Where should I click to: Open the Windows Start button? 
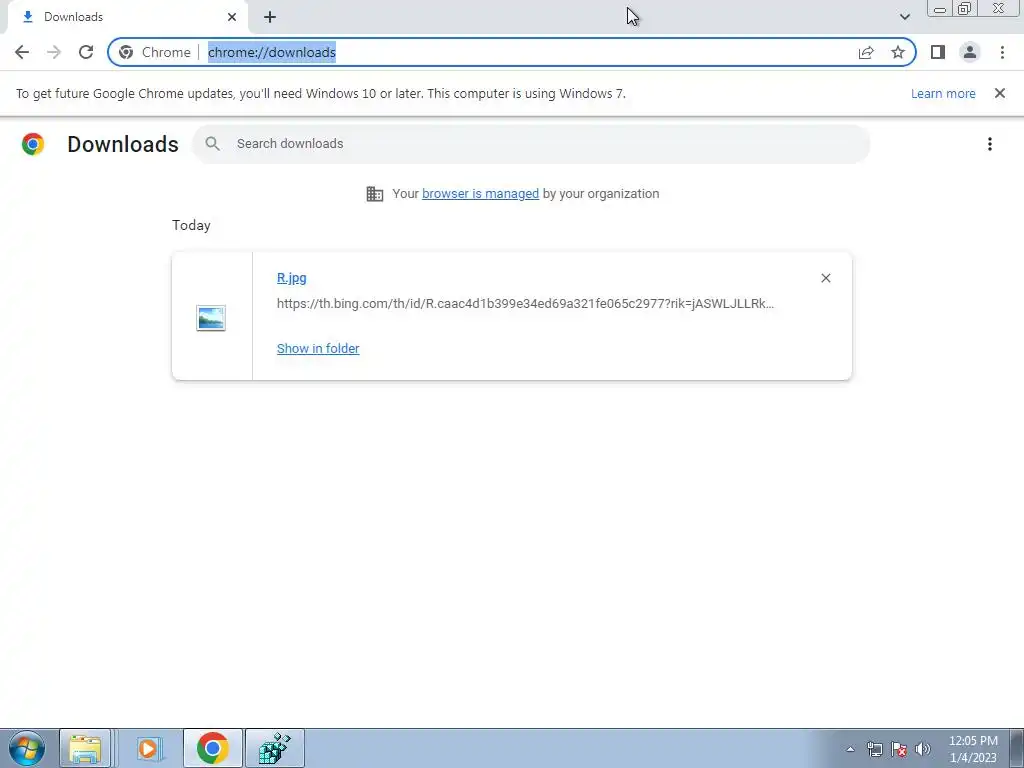[27, 748]
